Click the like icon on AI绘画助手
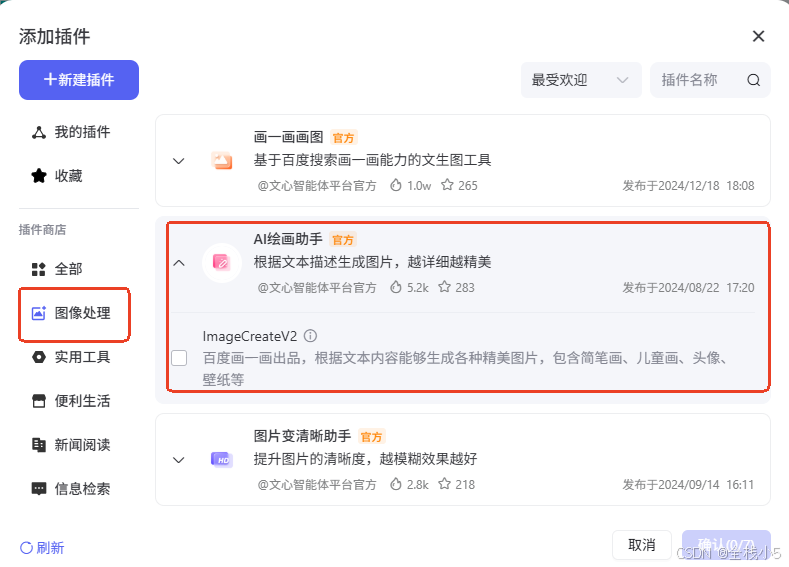 tap(396, 287)
